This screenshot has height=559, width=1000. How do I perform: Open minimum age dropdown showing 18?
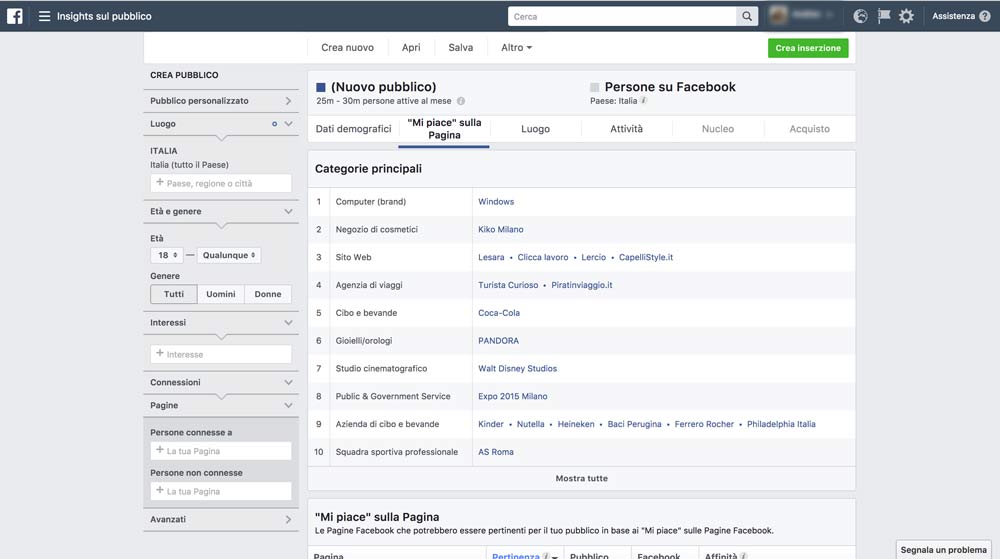click(167, 255)
